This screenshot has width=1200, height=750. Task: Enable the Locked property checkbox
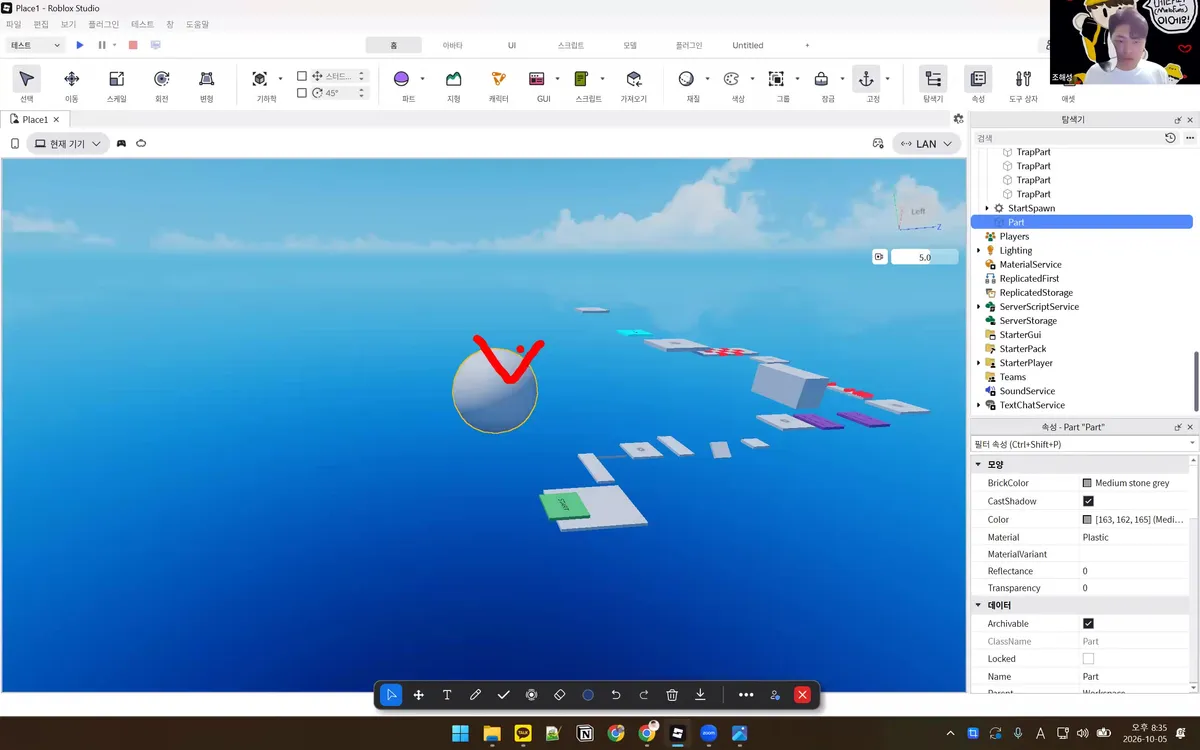click(x=1088, y=659)
